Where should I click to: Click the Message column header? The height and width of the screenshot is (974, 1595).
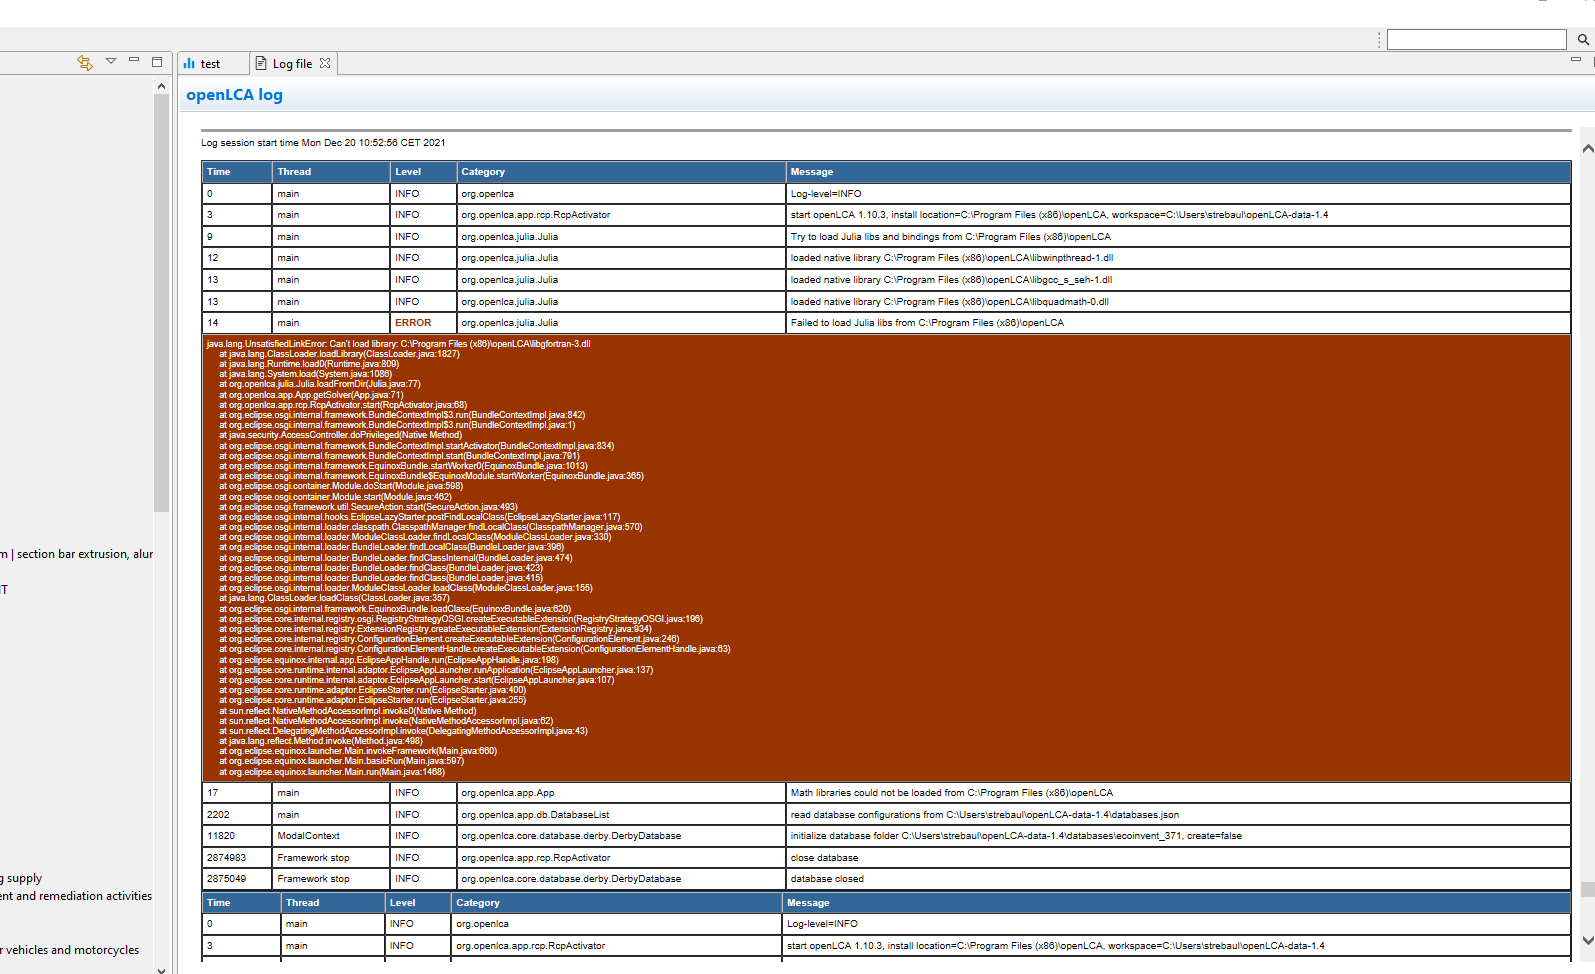[x=811, y=172]
